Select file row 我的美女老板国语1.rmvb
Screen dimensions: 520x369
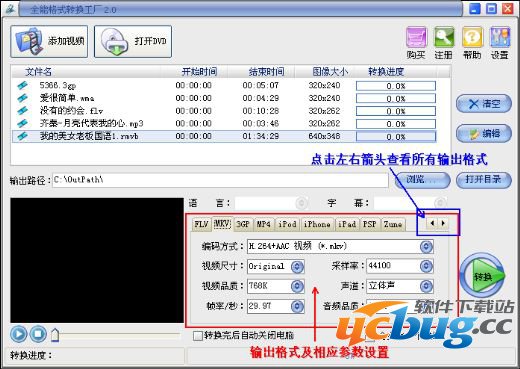[x=224, y=136]
